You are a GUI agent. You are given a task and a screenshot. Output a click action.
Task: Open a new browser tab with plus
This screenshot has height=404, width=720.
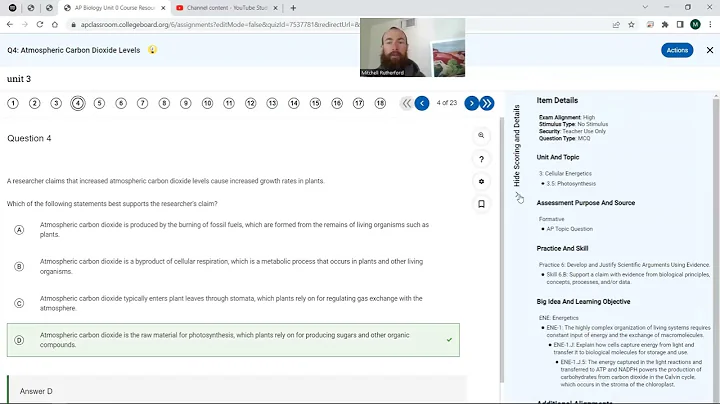(293, 8)
